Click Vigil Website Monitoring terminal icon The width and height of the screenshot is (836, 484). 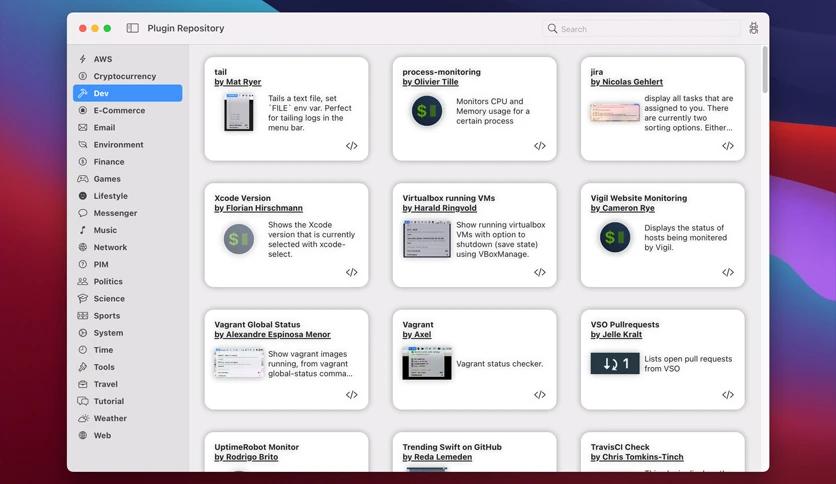click(615, 237)
